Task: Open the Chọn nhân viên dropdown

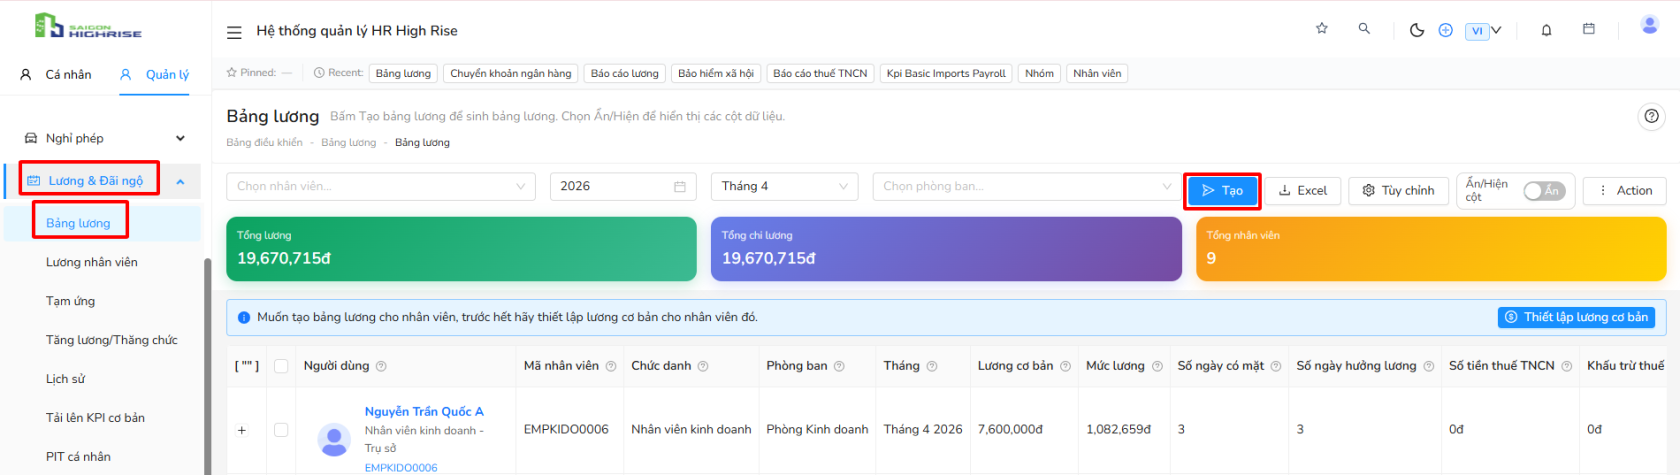Action: [381, 187]
